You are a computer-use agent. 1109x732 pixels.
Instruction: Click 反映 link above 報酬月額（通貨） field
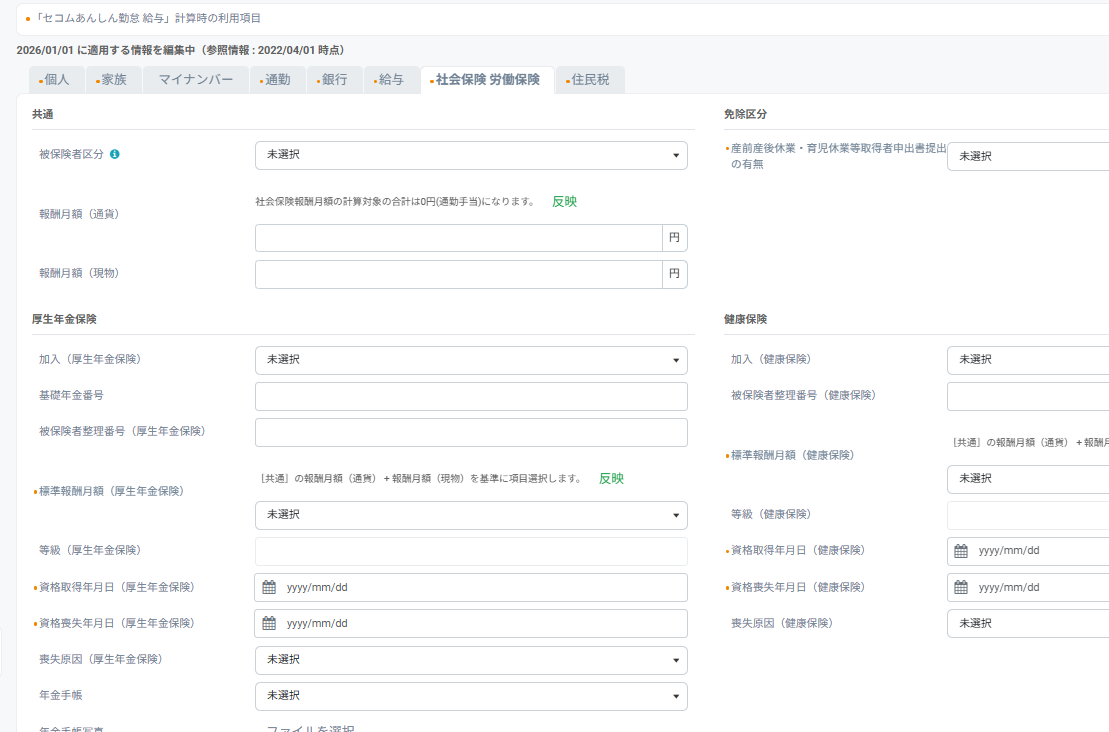pos(564,201)
